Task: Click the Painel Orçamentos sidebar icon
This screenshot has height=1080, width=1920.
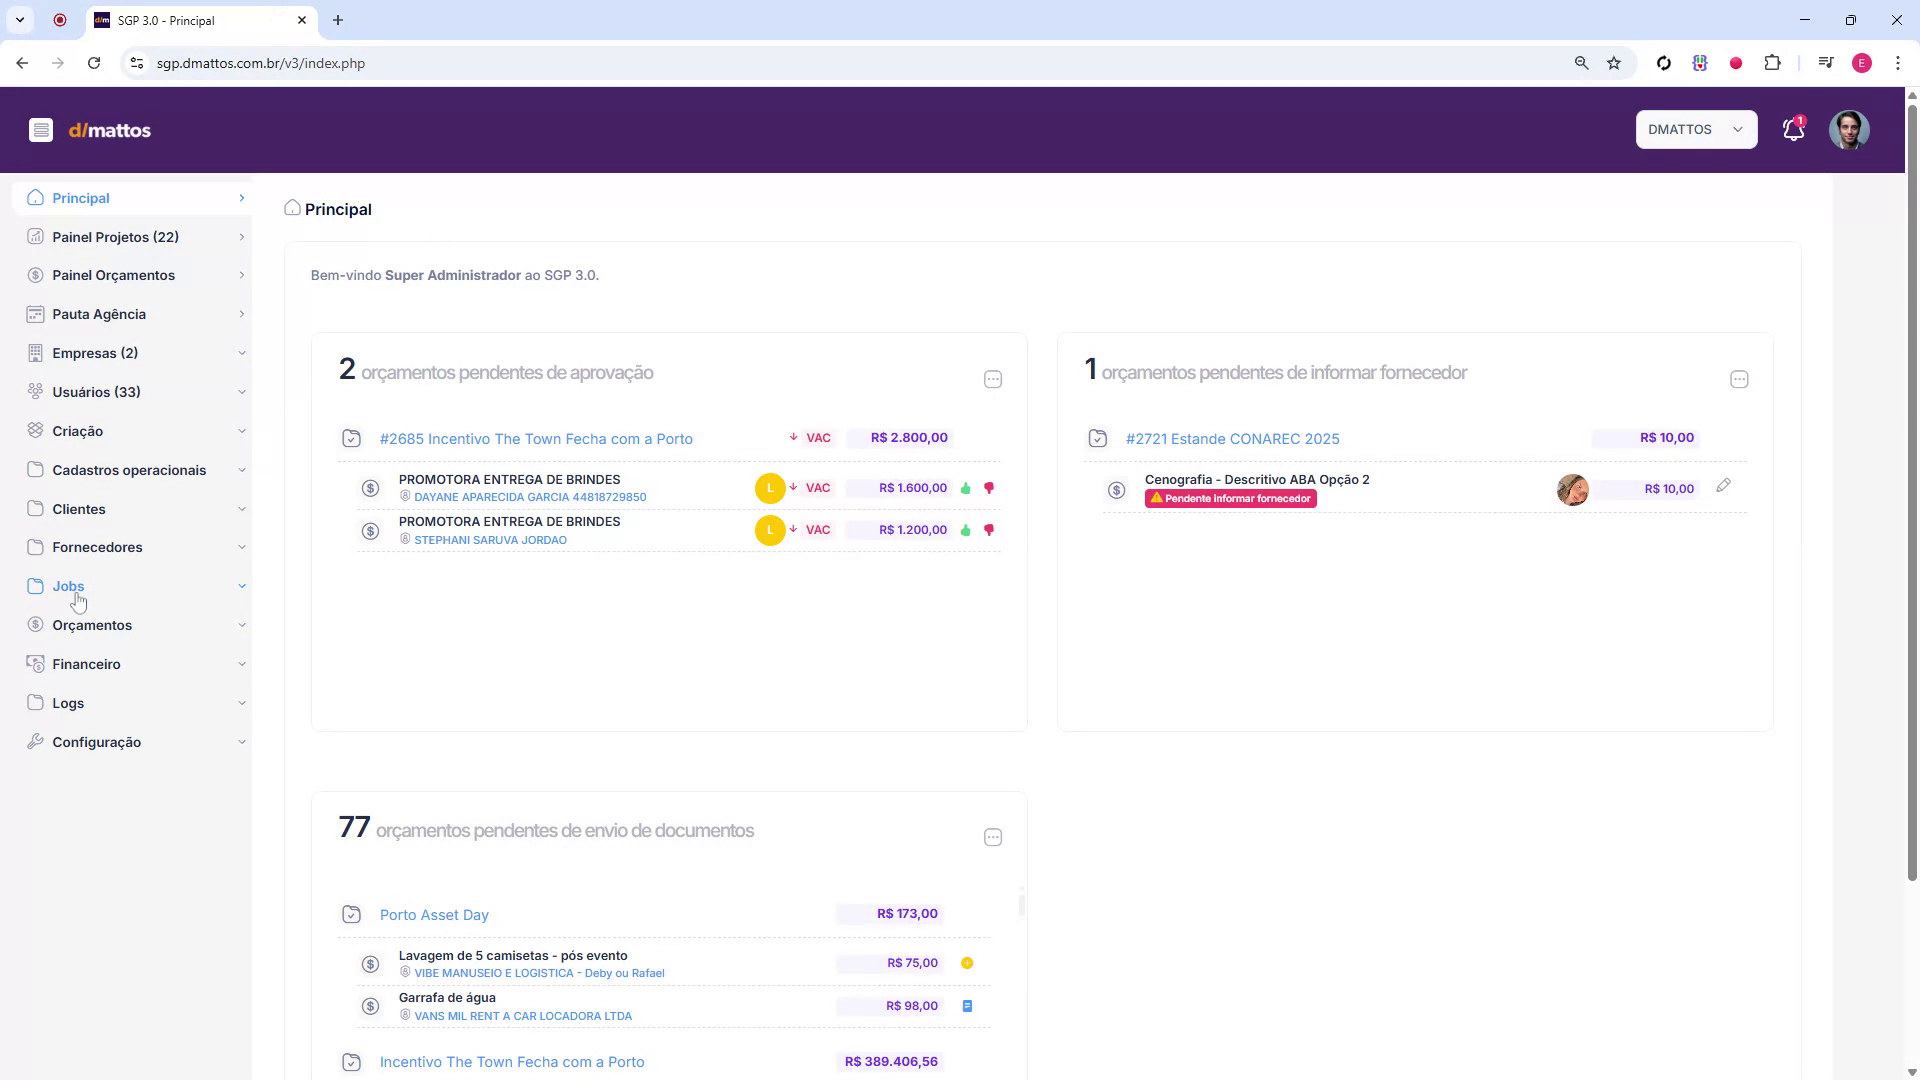Action: point(35,275)
